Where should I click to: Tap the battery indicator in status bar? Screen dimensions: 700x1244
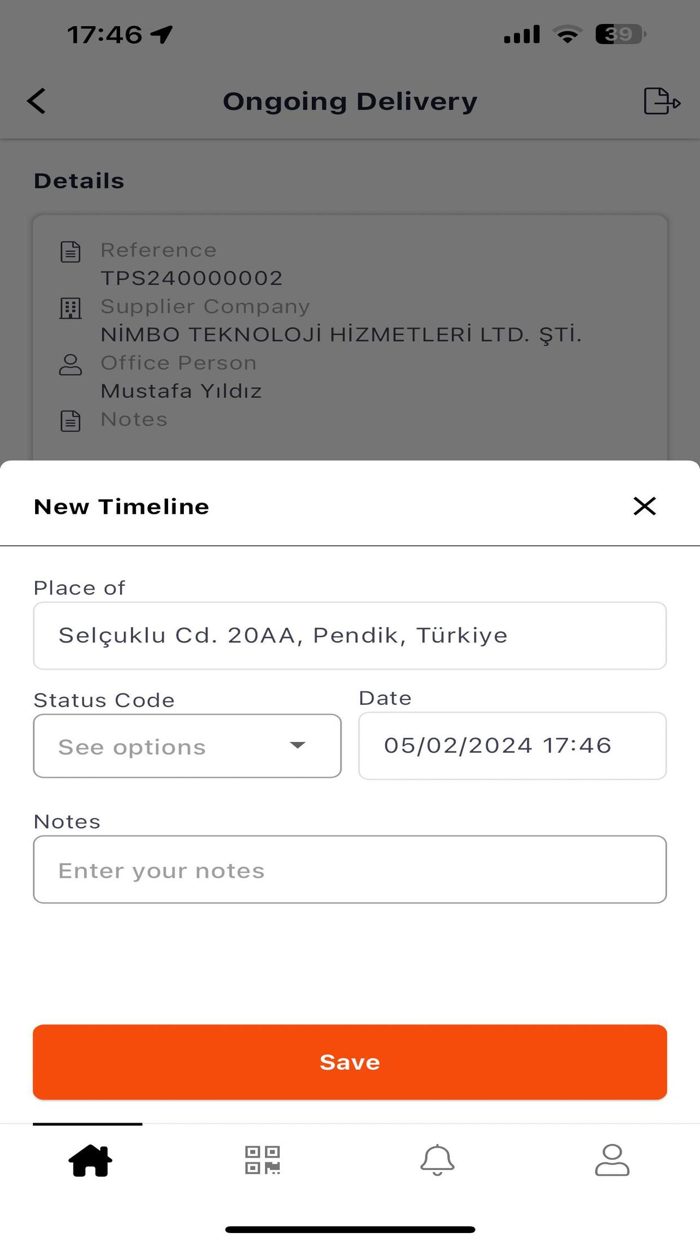click(619, 33)
